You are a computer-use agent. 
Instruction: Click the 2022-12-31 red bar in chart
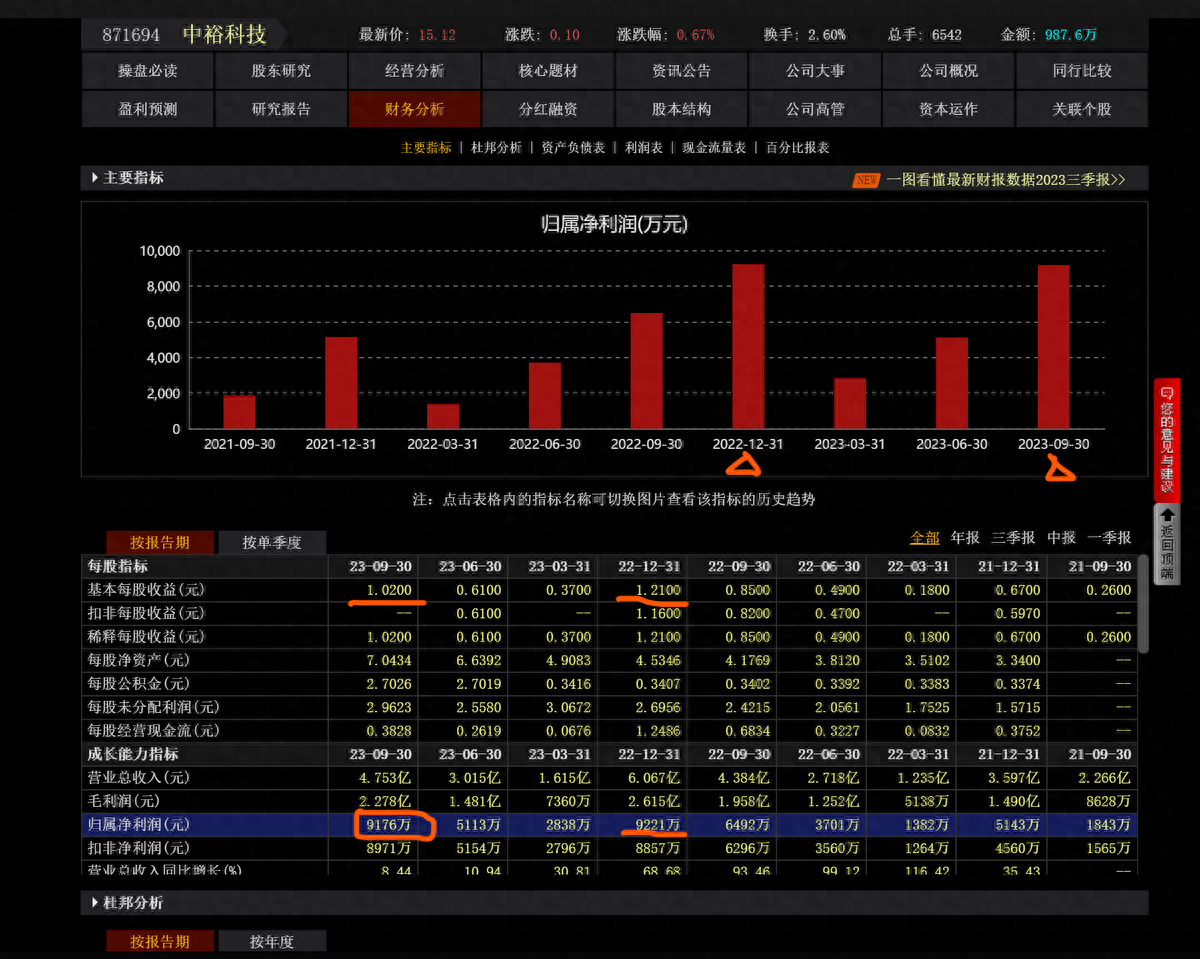tap(748, 346)
